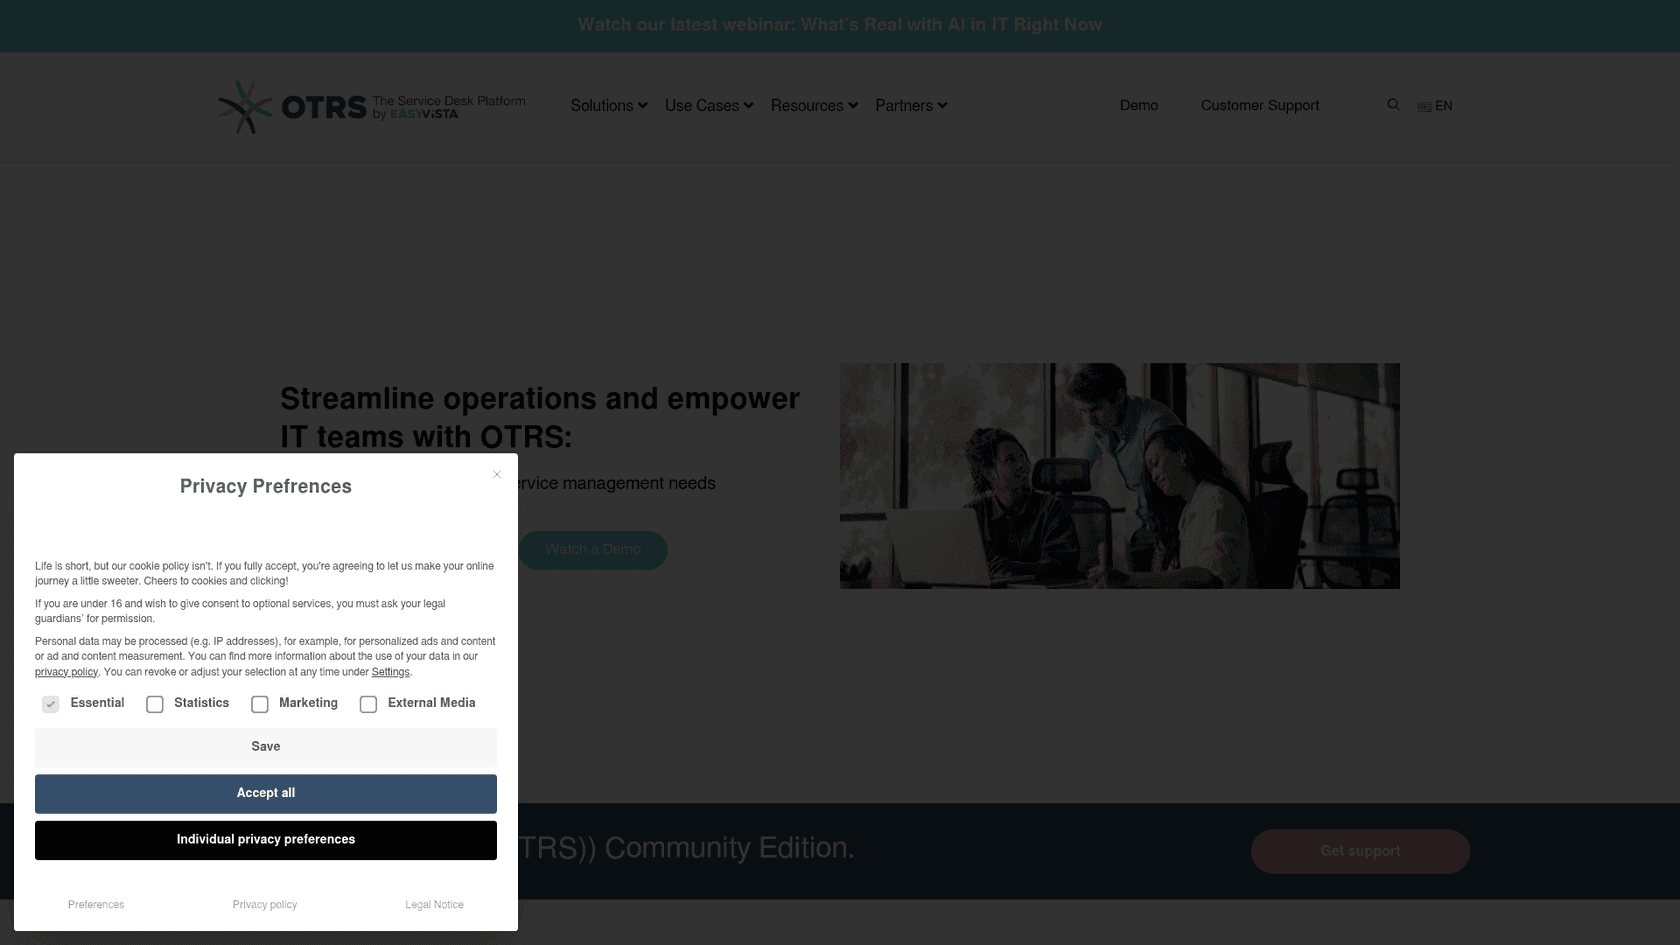The height and width of the screenshot is (945, 1680).
Task: Open the Customer Support nav link
Action: [x=1260, y=106]
